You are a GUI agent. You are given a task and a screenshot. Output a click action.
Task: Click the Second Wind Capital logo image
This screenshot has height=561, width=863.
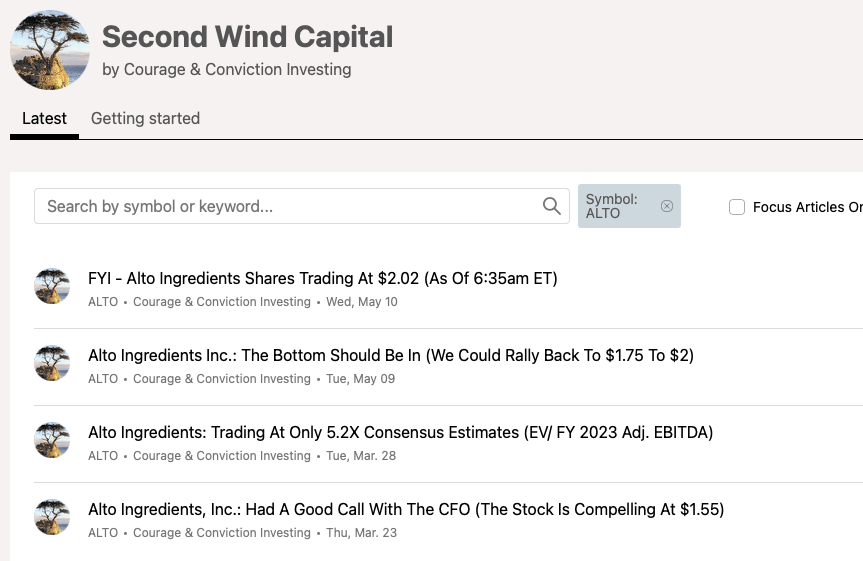pos(50,50)
